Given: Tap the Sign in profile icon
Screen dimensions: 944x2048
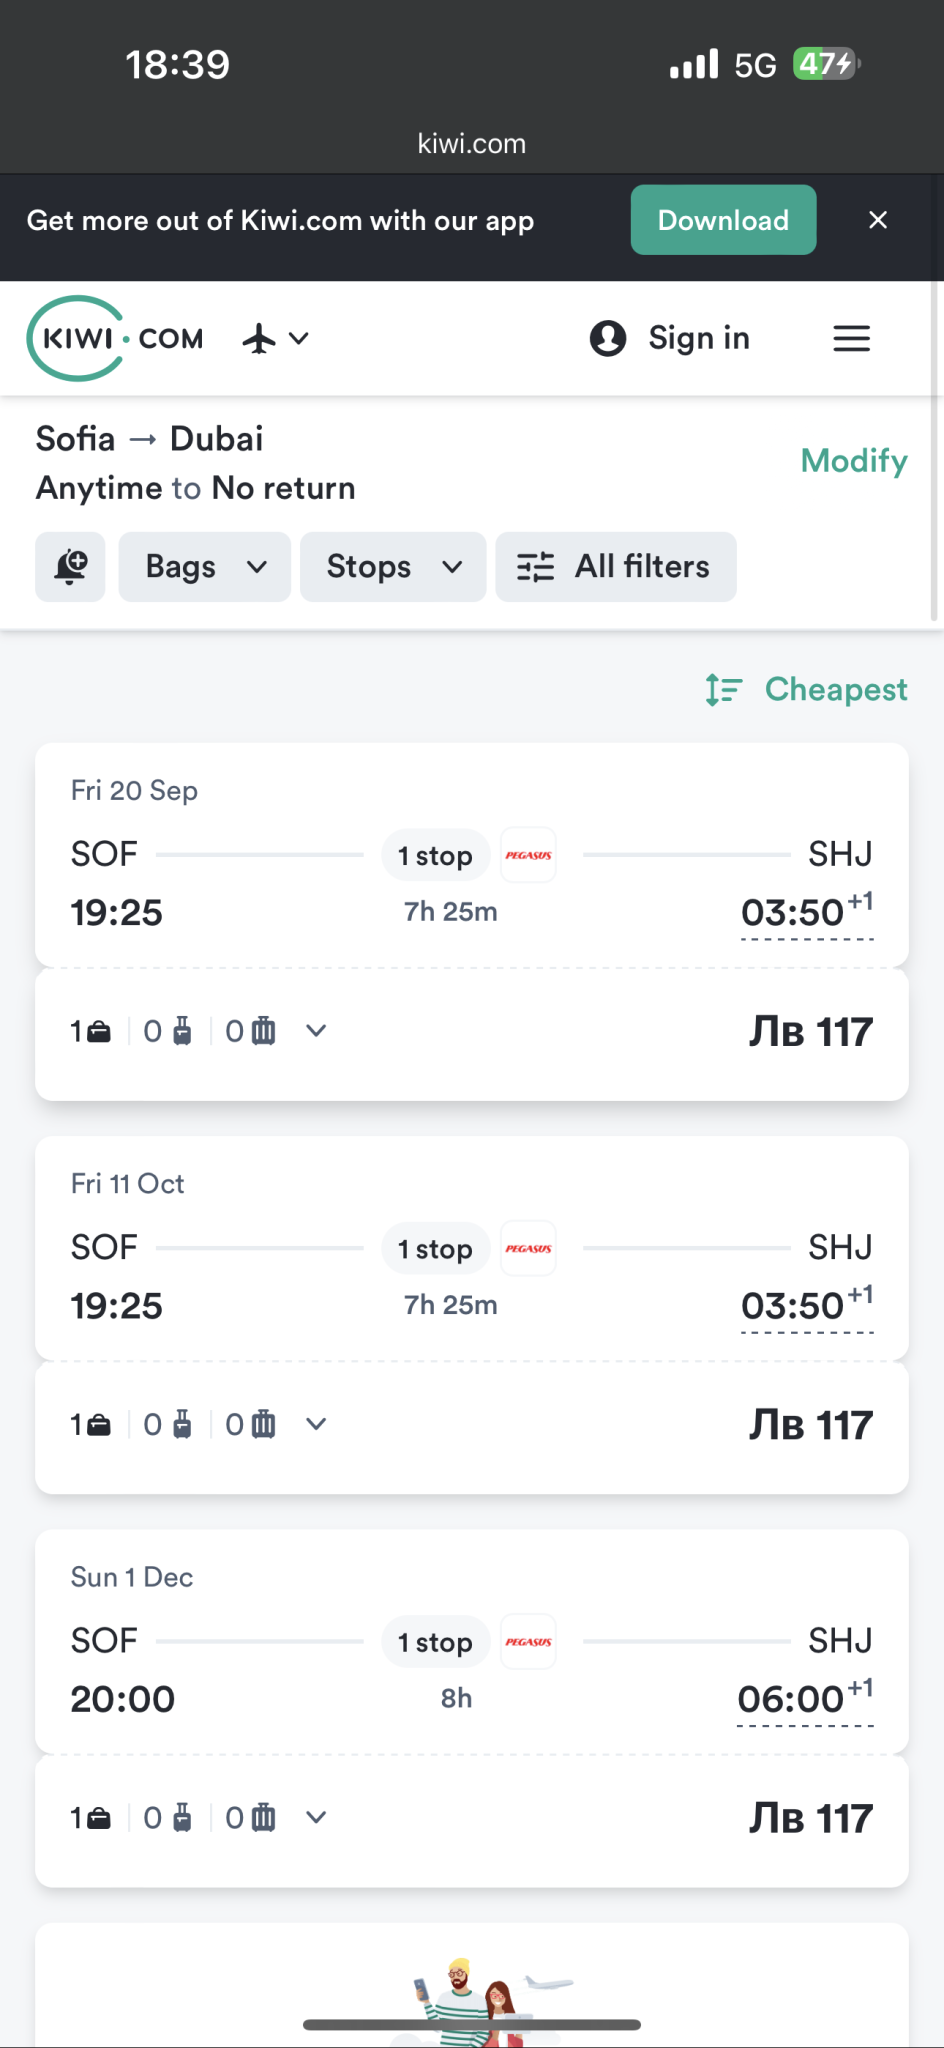Looking at the screenshot, I should pyautogui.click(x=608, y=339).
